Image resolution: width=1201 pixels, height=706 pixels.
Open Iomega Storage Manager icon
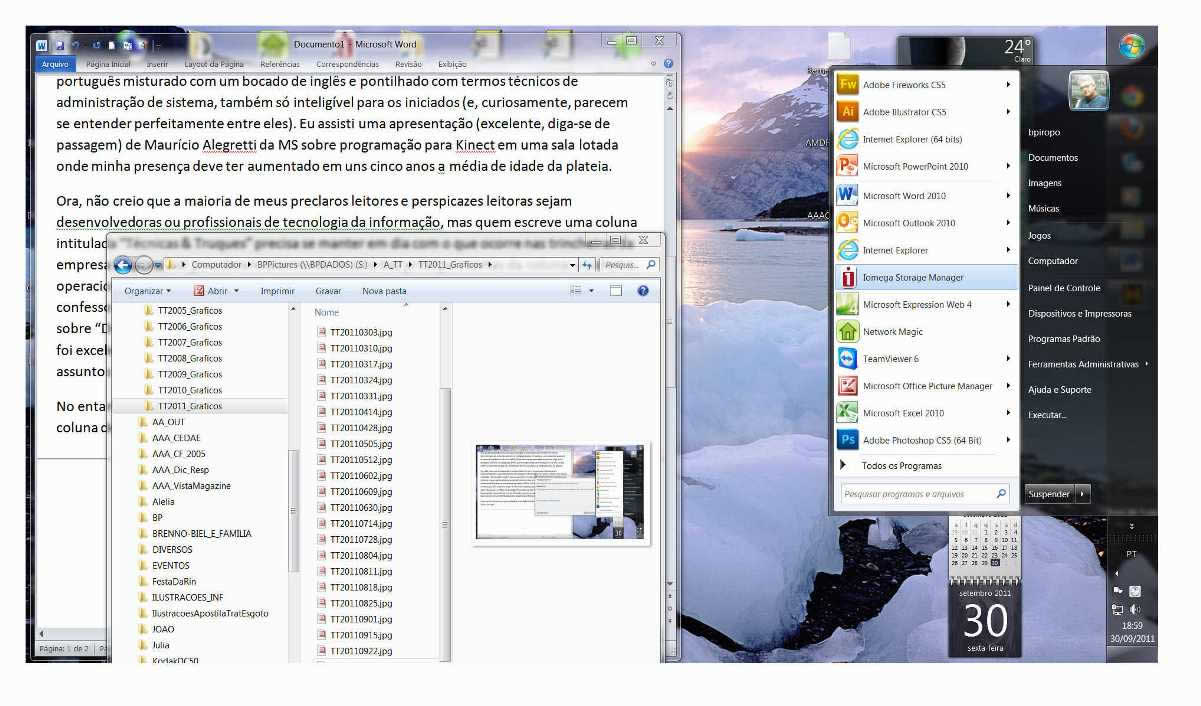click(848, 277)
